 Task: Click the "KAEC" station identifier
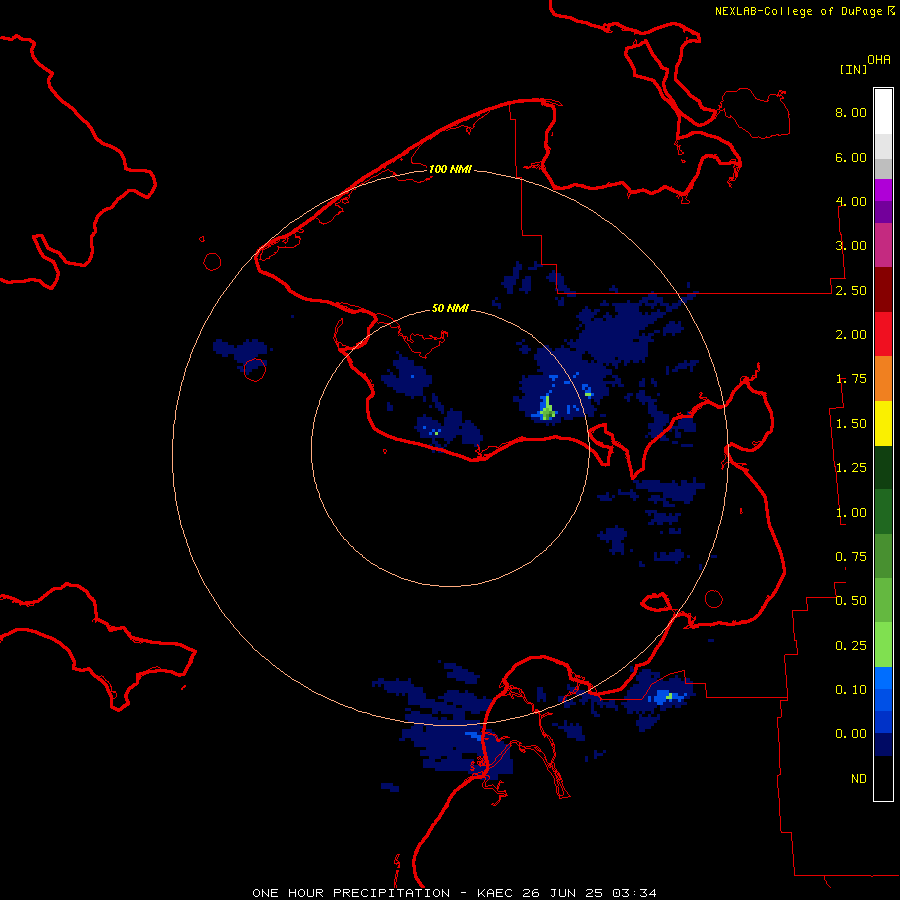(x=495, y=893)
